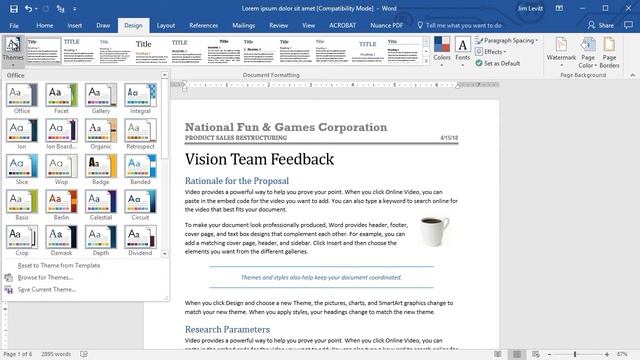Screen dimensions: 640x360
Task: Choose the Wisp theme
Action: tap(62, 169)
